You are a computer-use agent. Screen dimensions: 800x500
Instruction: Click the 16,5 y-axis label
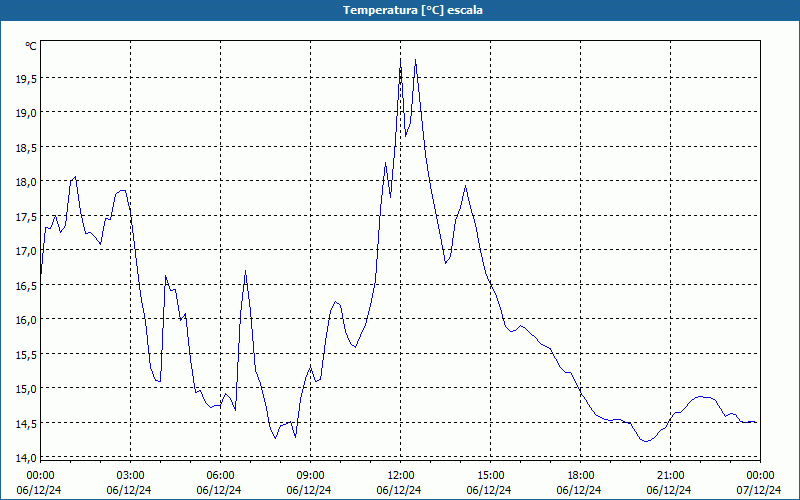coord(26,285)
